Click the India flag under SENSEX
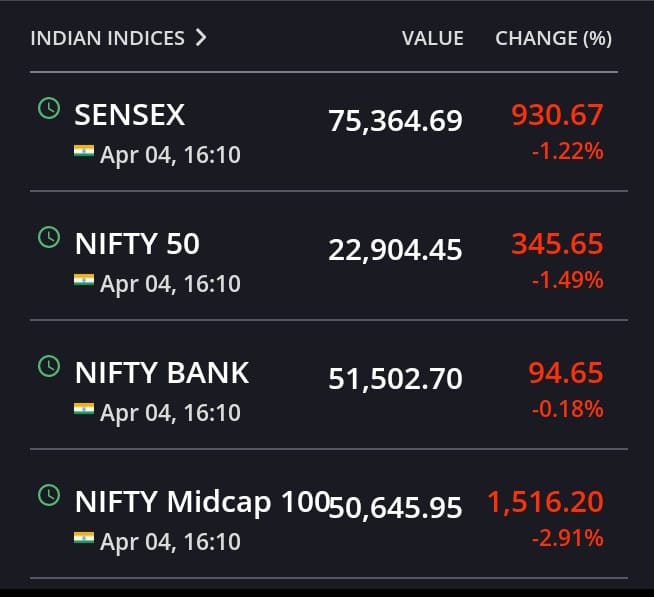The image size is (654, 597). 84,151
